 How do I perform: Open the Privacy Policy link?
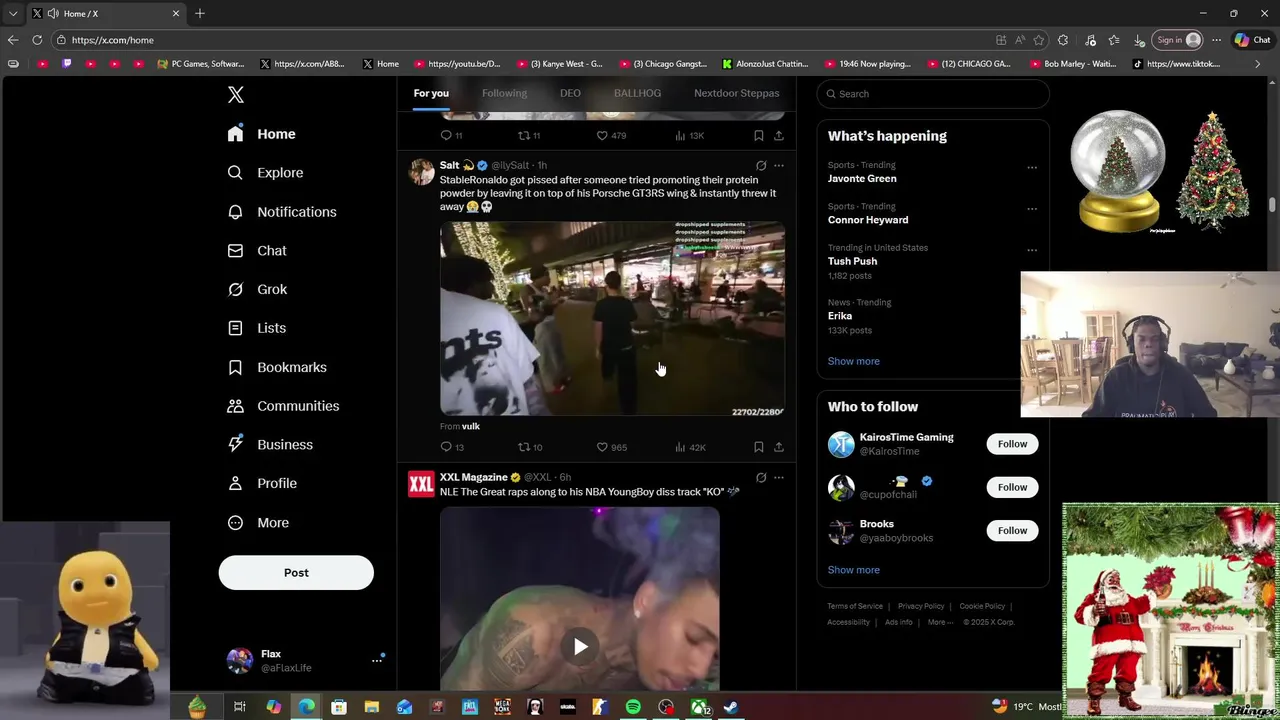pos(921,606)
